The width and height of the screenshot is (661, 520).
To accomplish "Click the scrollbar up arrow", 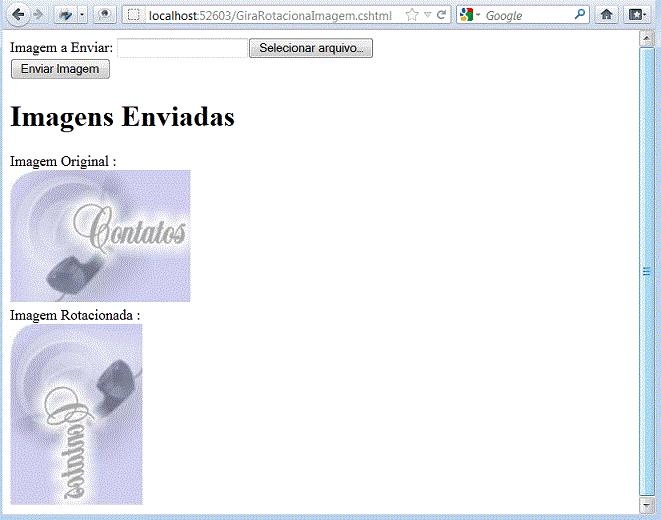I will pos(647,39).
